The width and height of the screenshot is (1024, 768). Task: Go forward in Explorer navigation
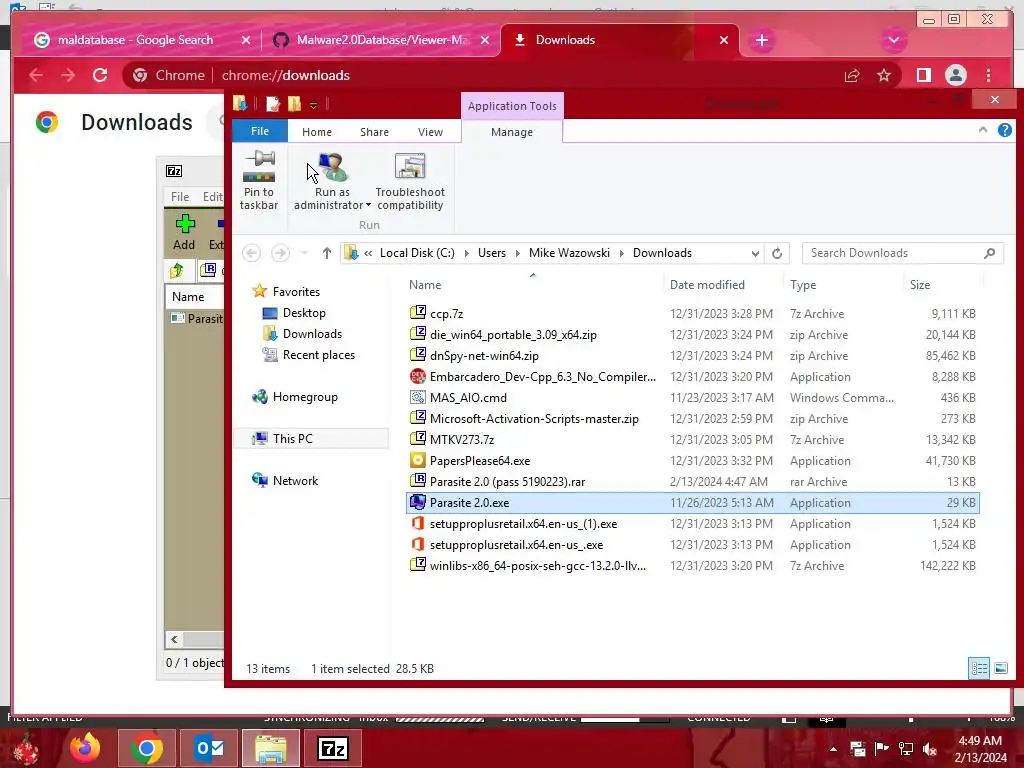[280, 253]
